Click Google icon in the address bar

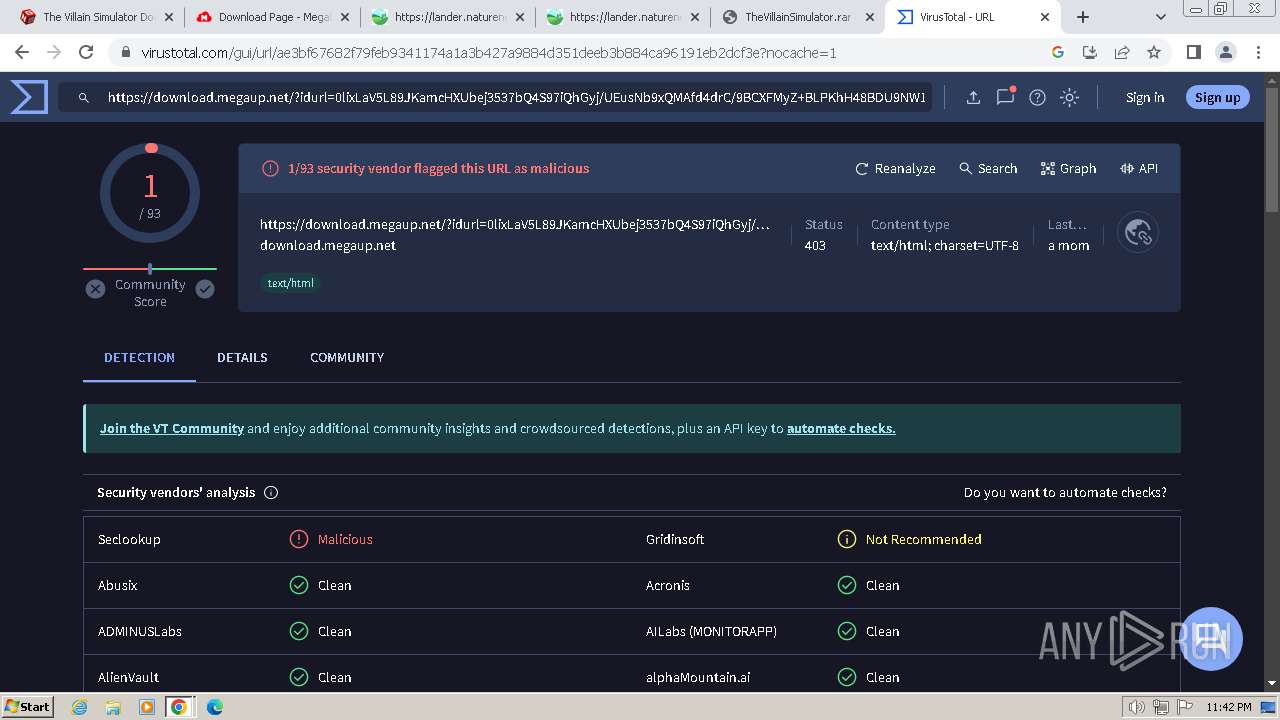click(1058, 52)
